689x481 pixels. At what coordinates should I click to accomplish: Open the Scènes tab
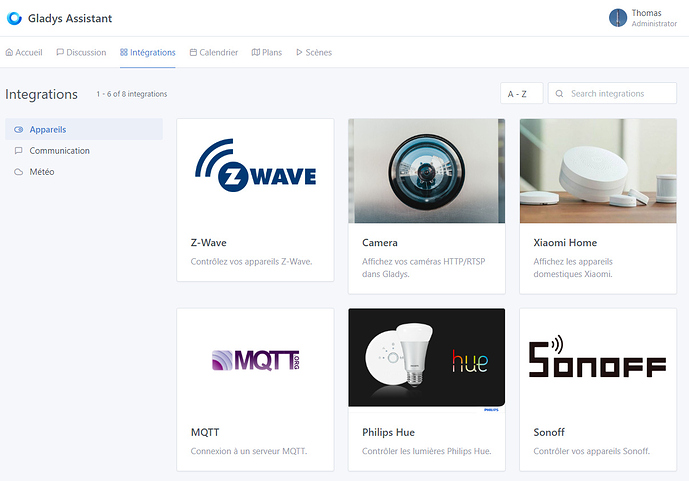[x=314, y=52]
